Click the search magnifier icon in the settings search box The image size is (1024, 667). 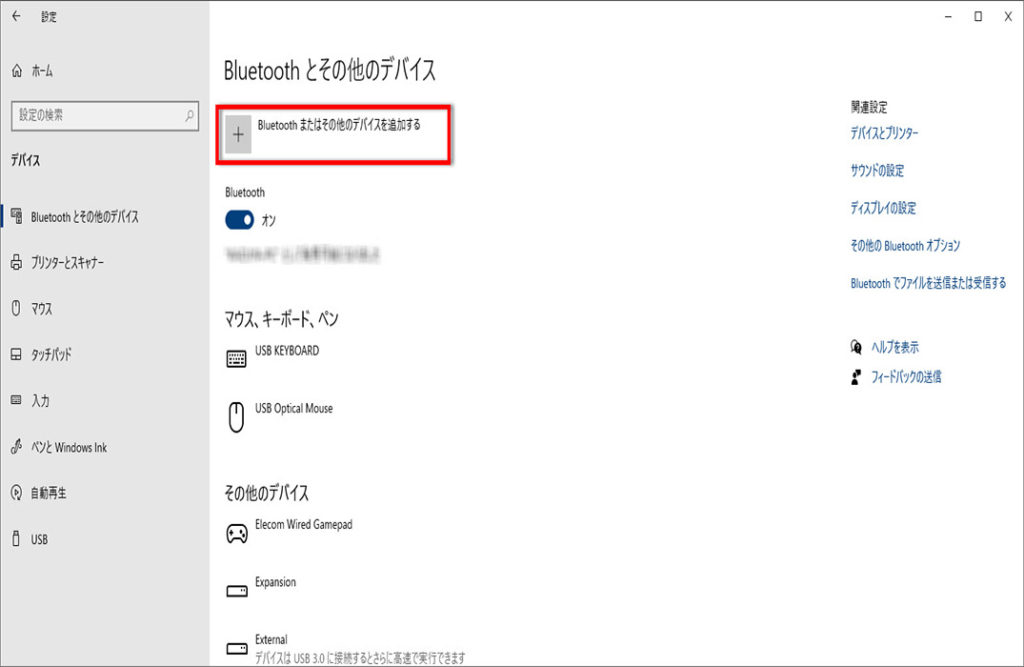pyautogui.click(x=189, y=116)
